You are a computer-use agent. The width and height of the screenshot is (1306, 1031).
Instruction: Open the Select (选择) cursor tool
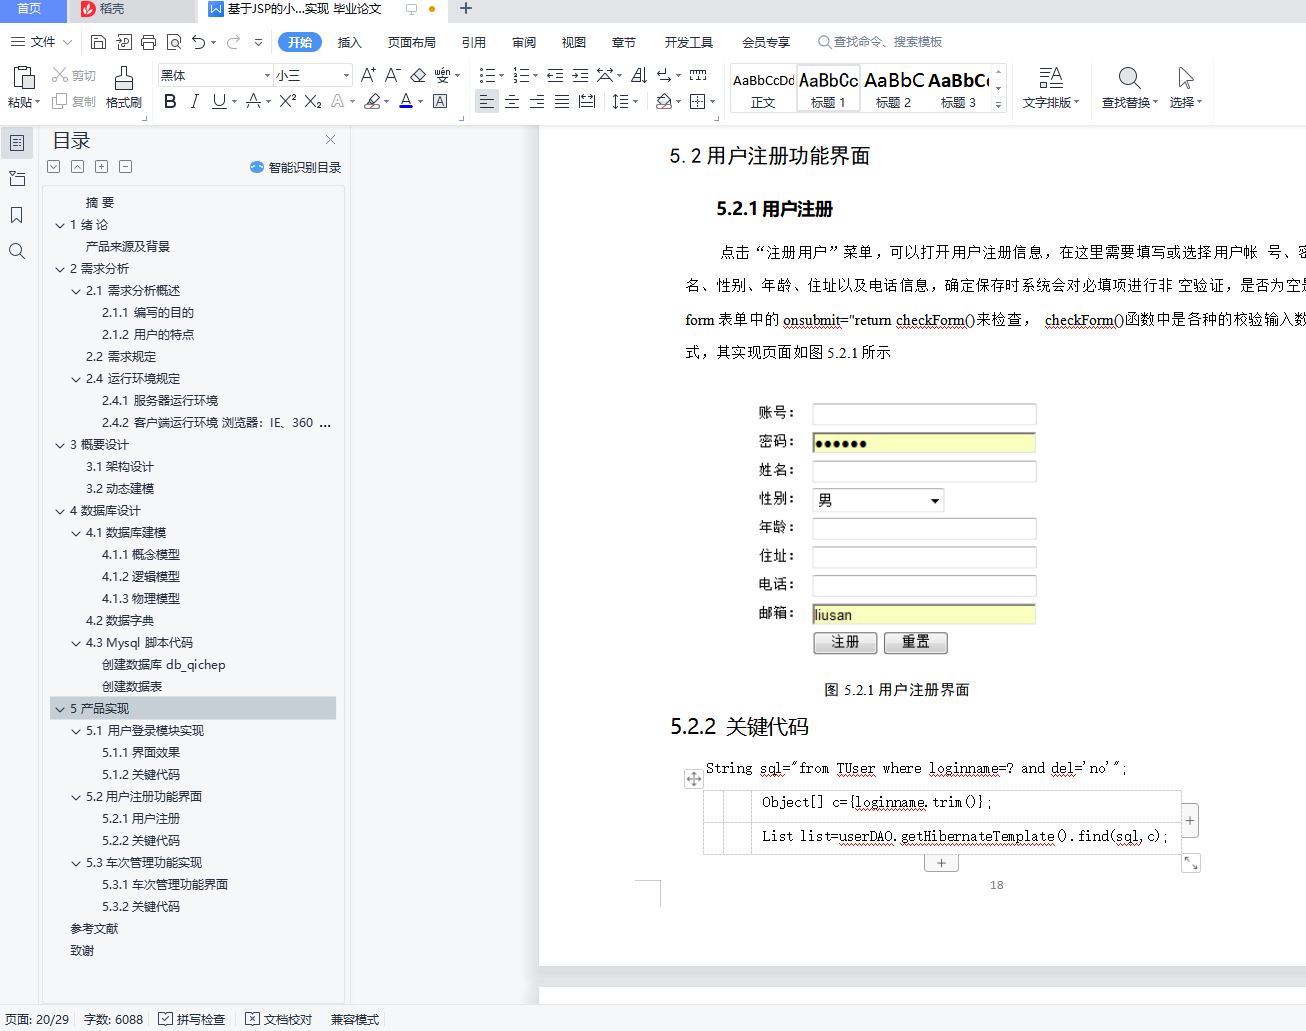click(1186, 78)
